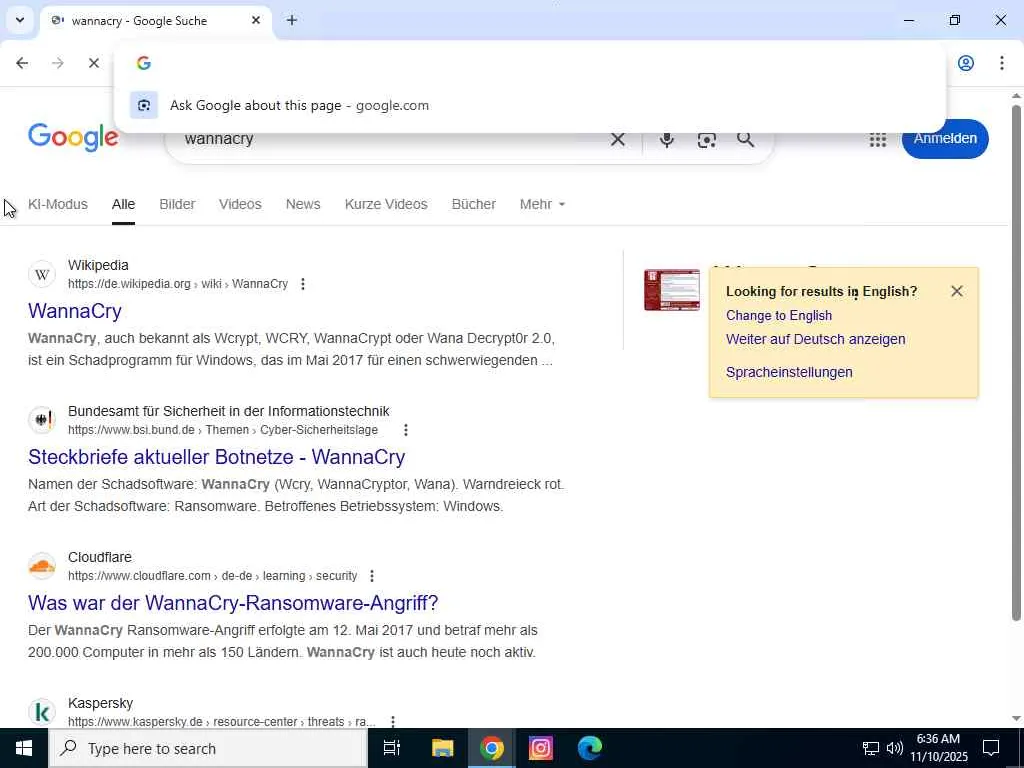Click the Google Lens icon in suggestion
This screenshot has height=768, width=1024.
coord(144,105)
